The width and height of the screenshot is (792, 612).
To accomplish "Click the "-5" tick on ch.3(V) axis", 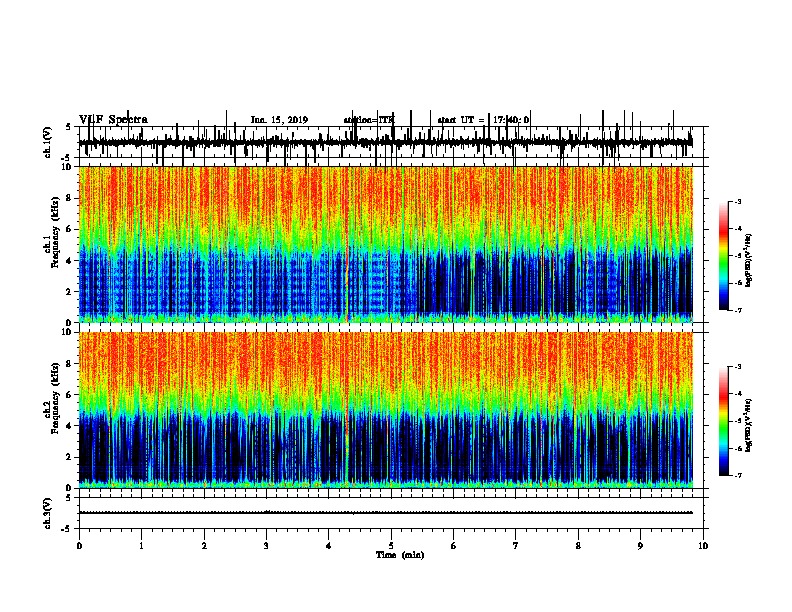I will (67, 529).
